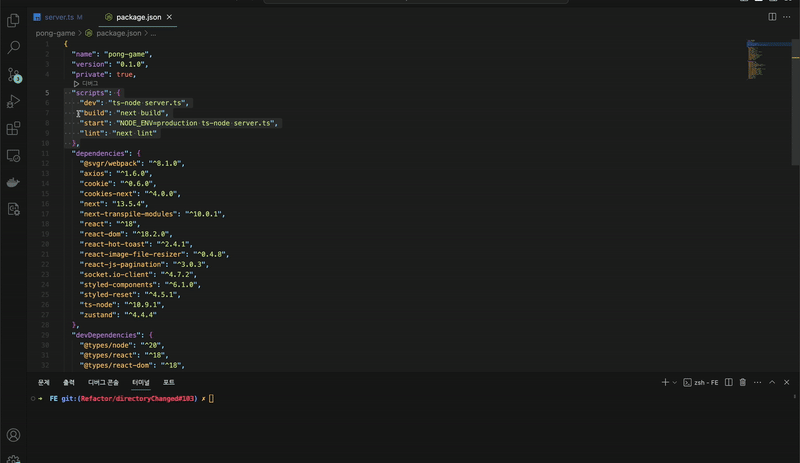
Task: Close the package.json tab
Action: coord(169,17)
